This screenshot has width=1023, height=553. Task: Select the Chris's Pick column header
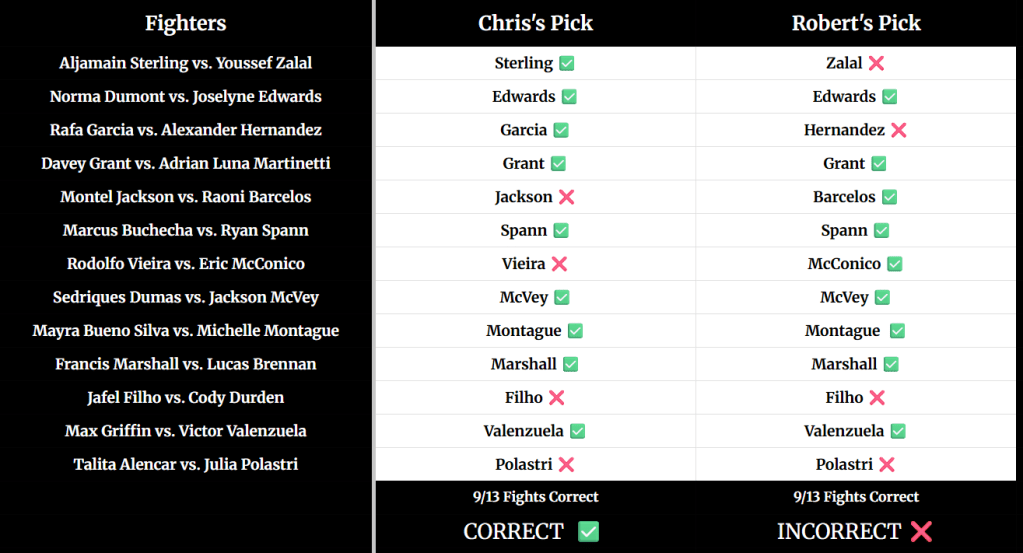(x=535, y=23)
